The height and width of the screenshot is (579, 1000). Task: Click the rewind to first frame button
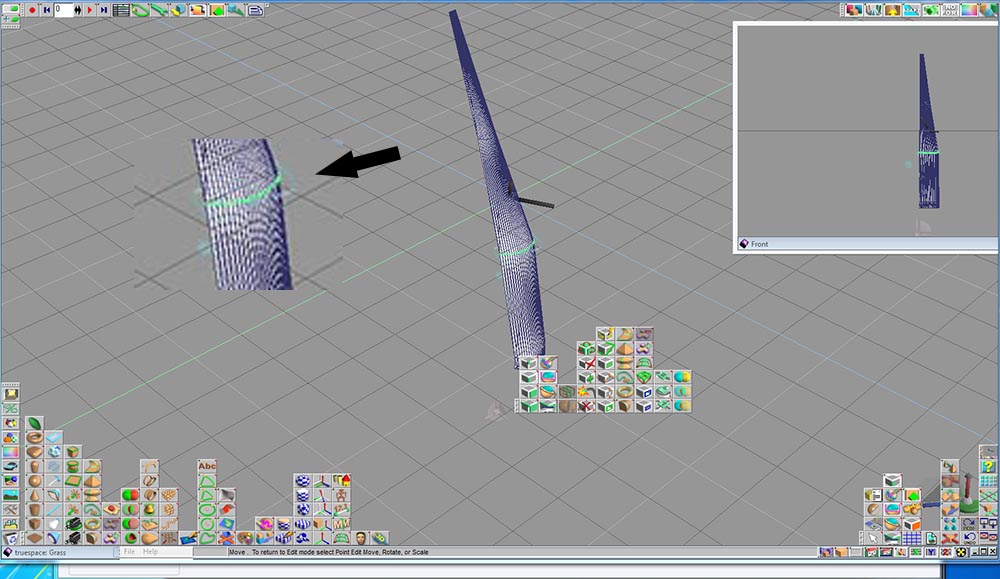tap(47, 10)
